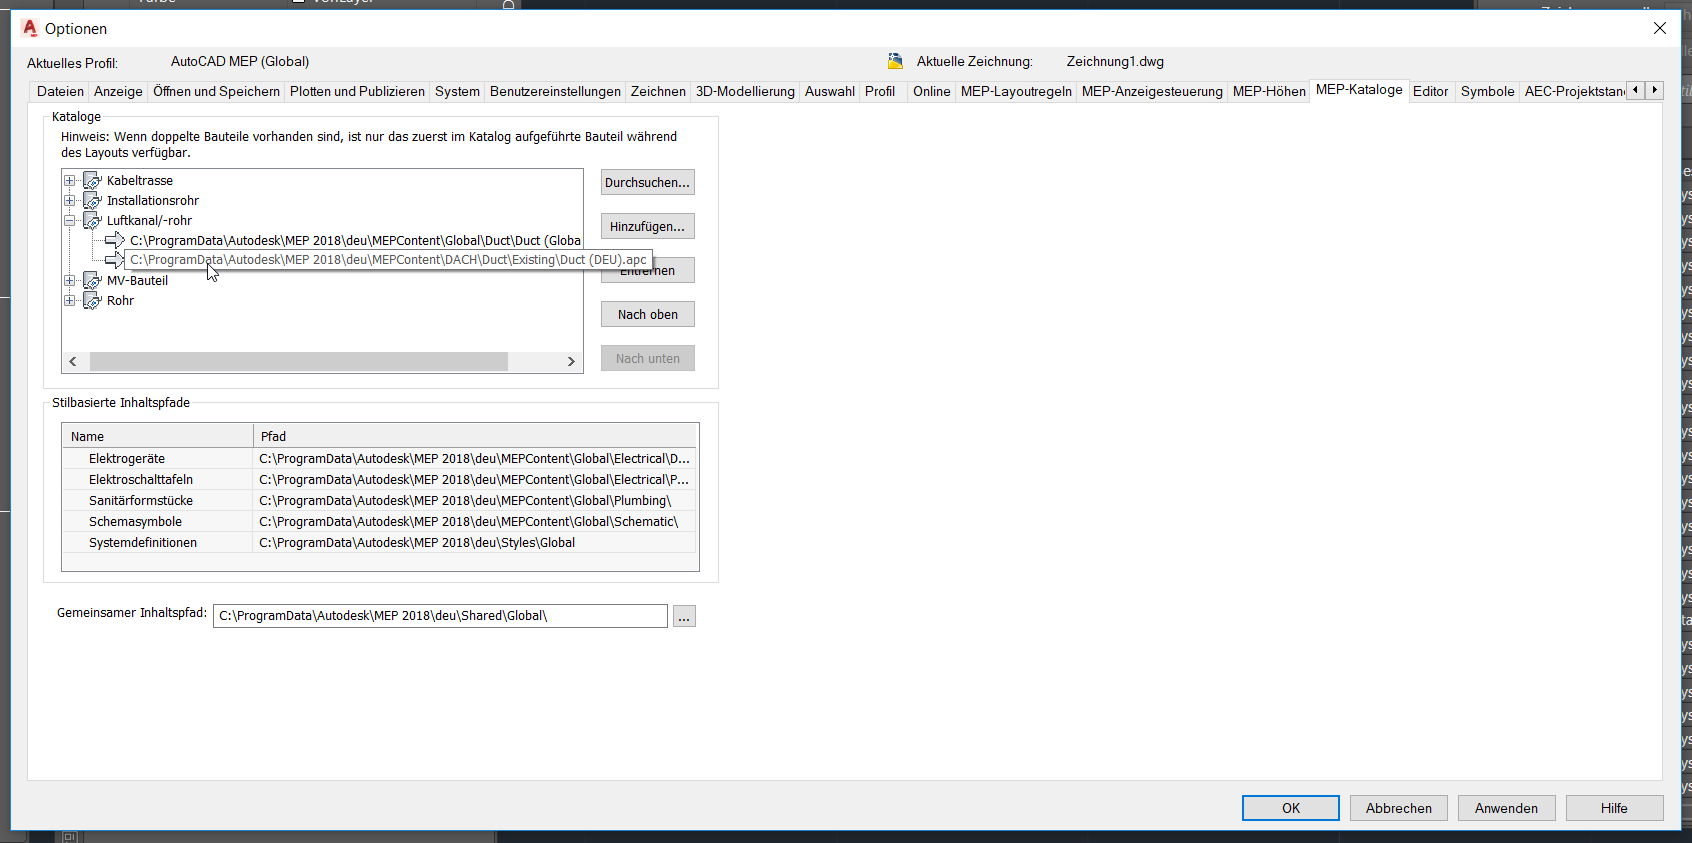Open the MEP-Layoutregeln tab

pos(1016,91)
